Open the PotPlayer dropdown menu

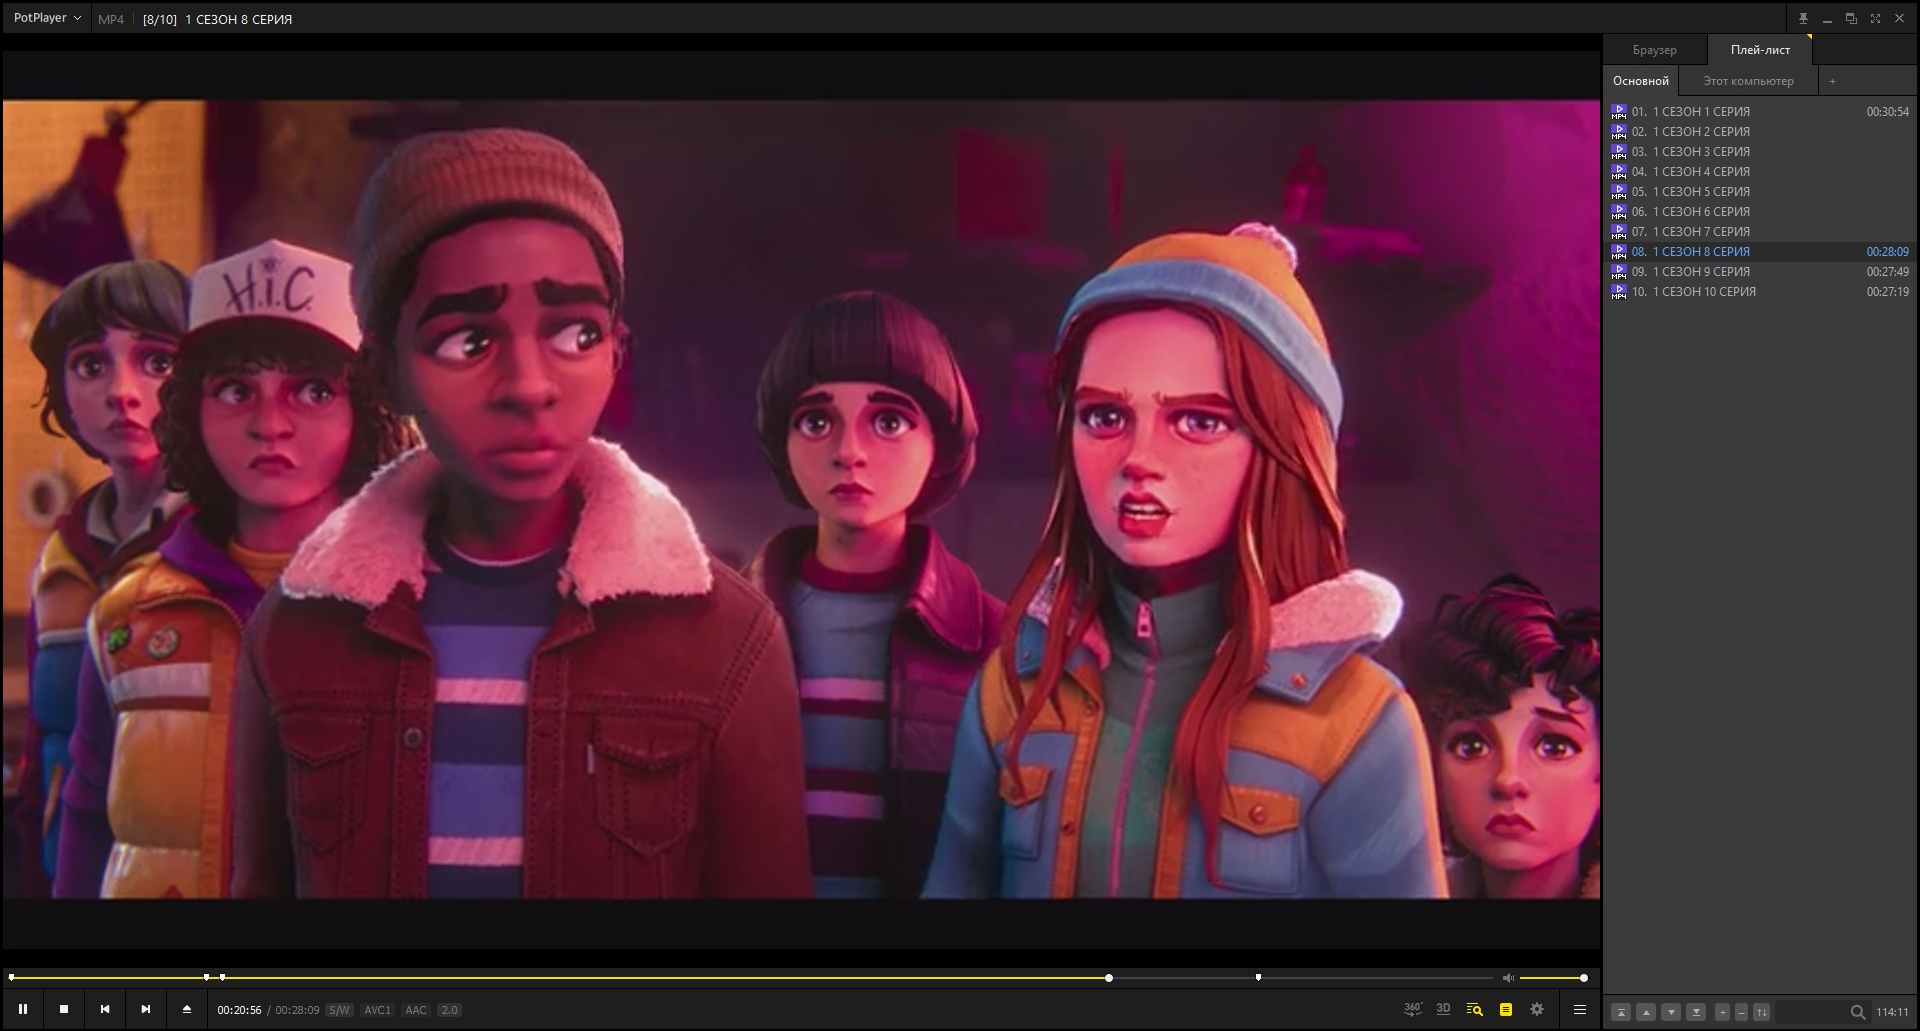[47, 18]
